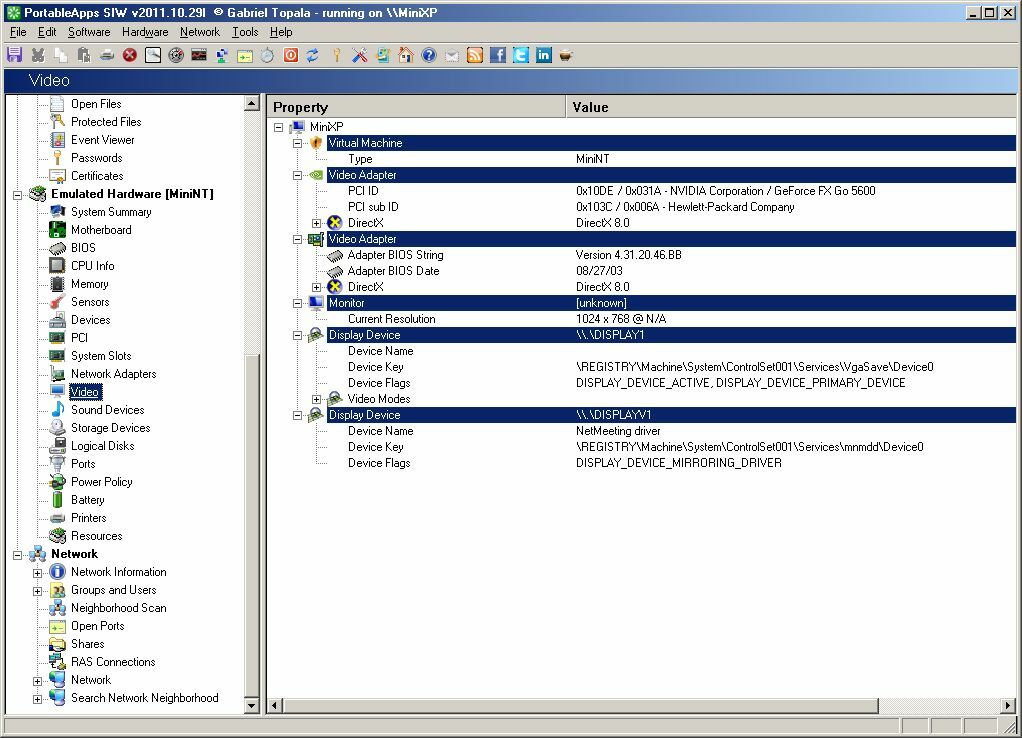The height and width of the screenshot is (738, 1022).
Task: Open the Hardware menu
Action: 145,32
